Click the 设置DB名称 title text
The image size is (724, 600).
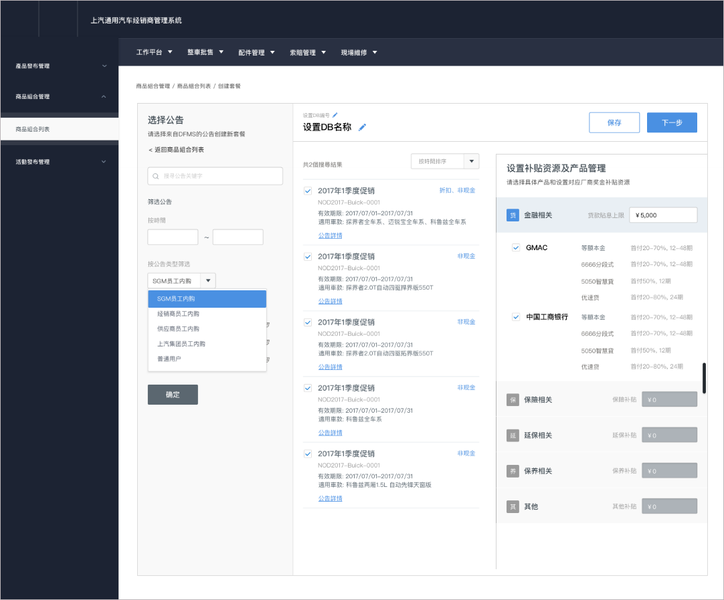[x=327, y=127]
